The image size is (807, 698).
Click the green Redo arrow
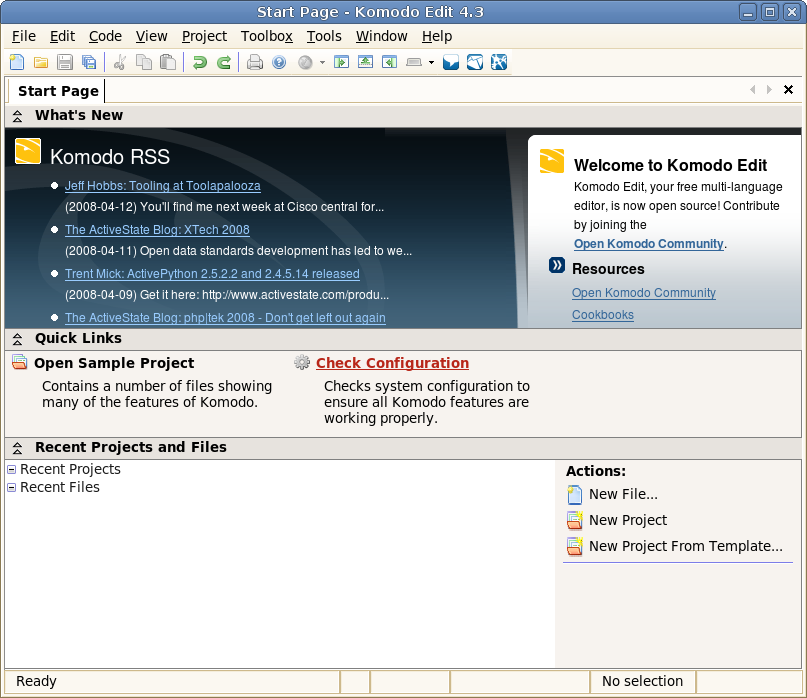click(223, 62)
